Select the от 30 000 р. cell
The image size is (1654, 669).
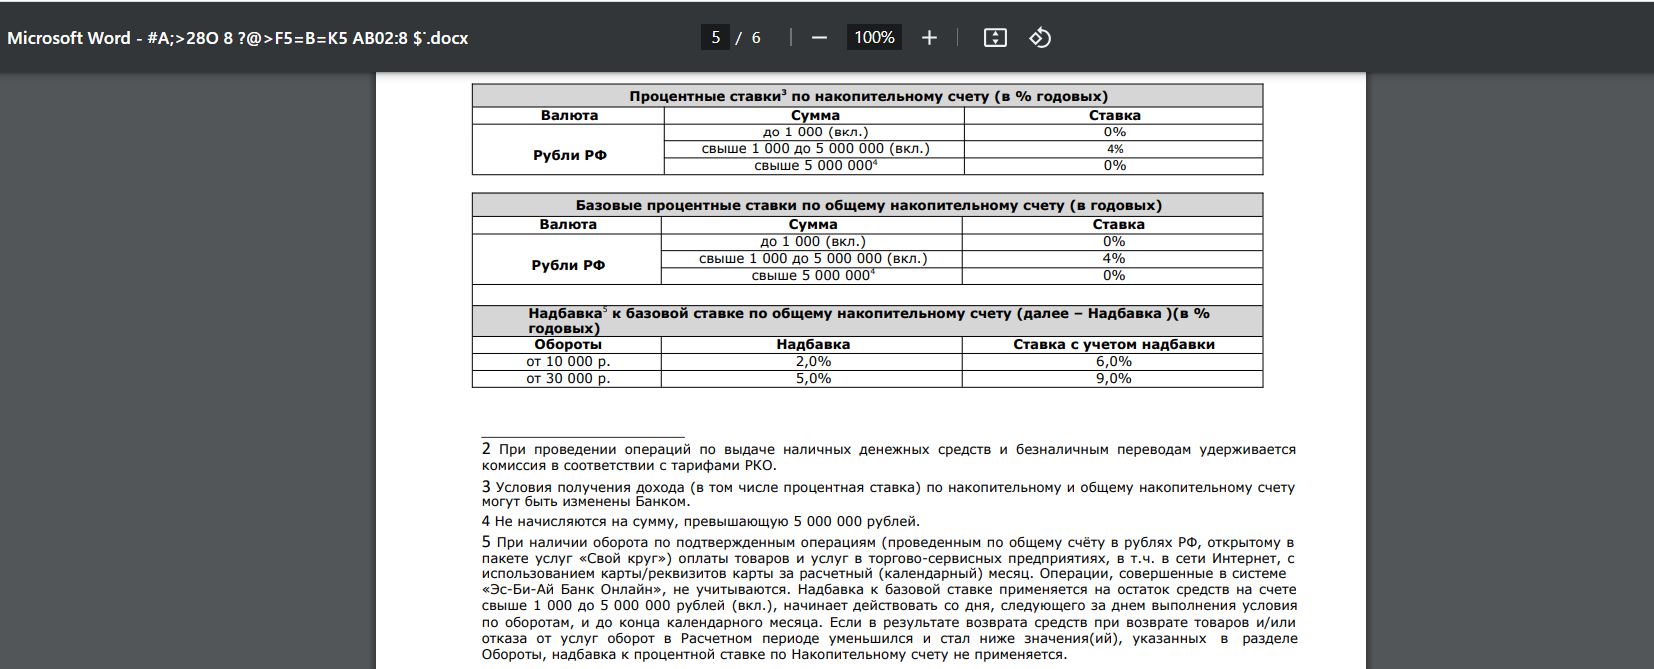(567, 379)
